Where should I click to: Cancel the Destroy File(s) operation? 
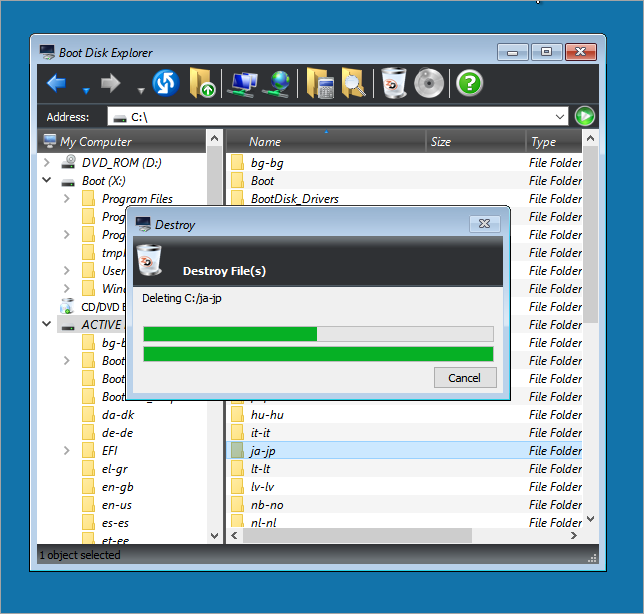[465, 378]
